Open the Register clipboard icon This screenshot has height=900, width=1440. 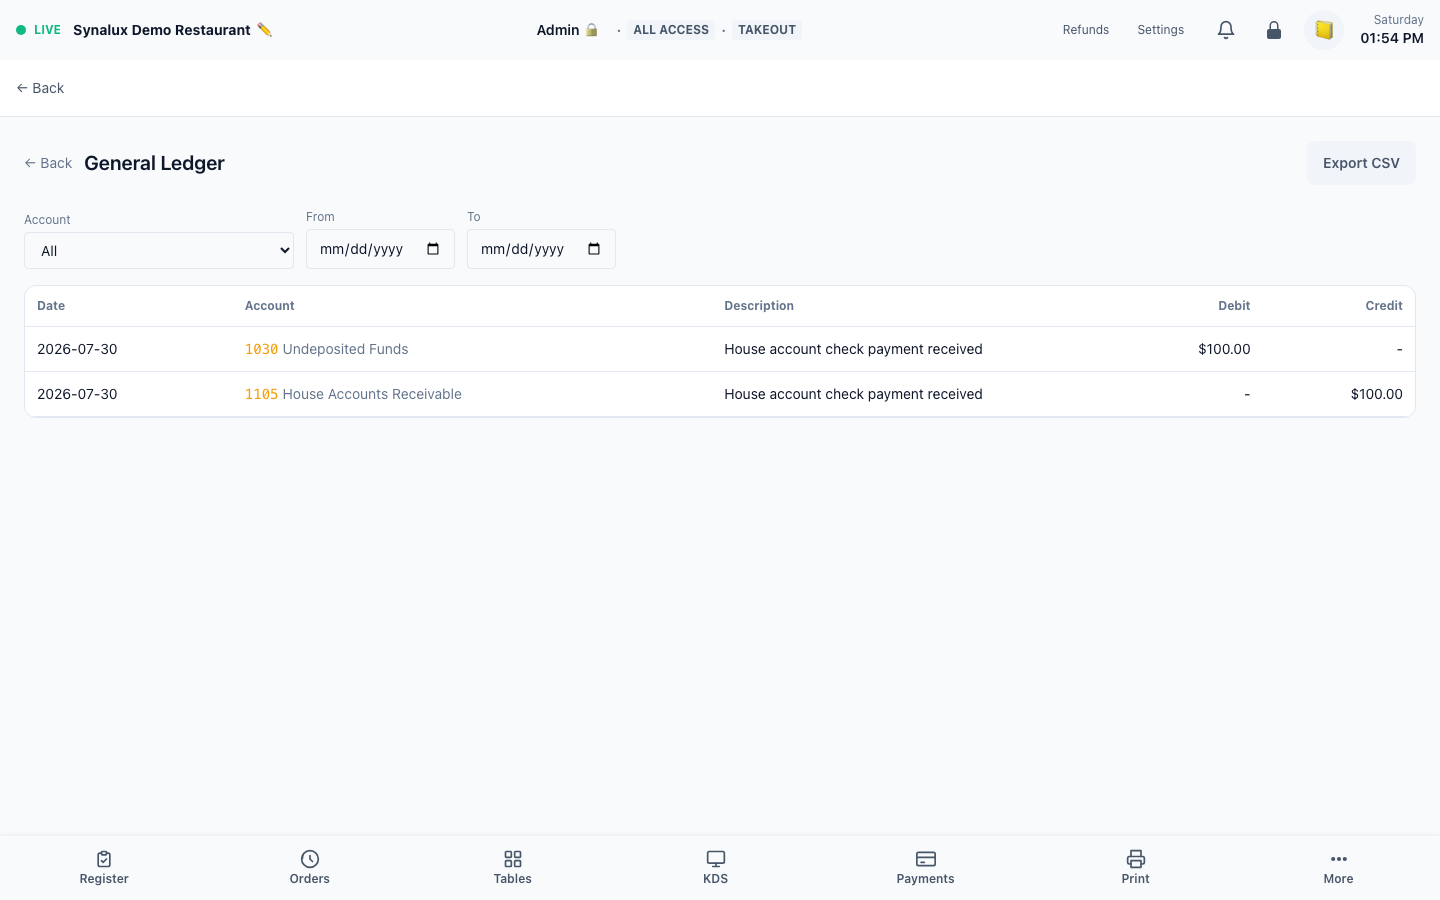(104, 859)
